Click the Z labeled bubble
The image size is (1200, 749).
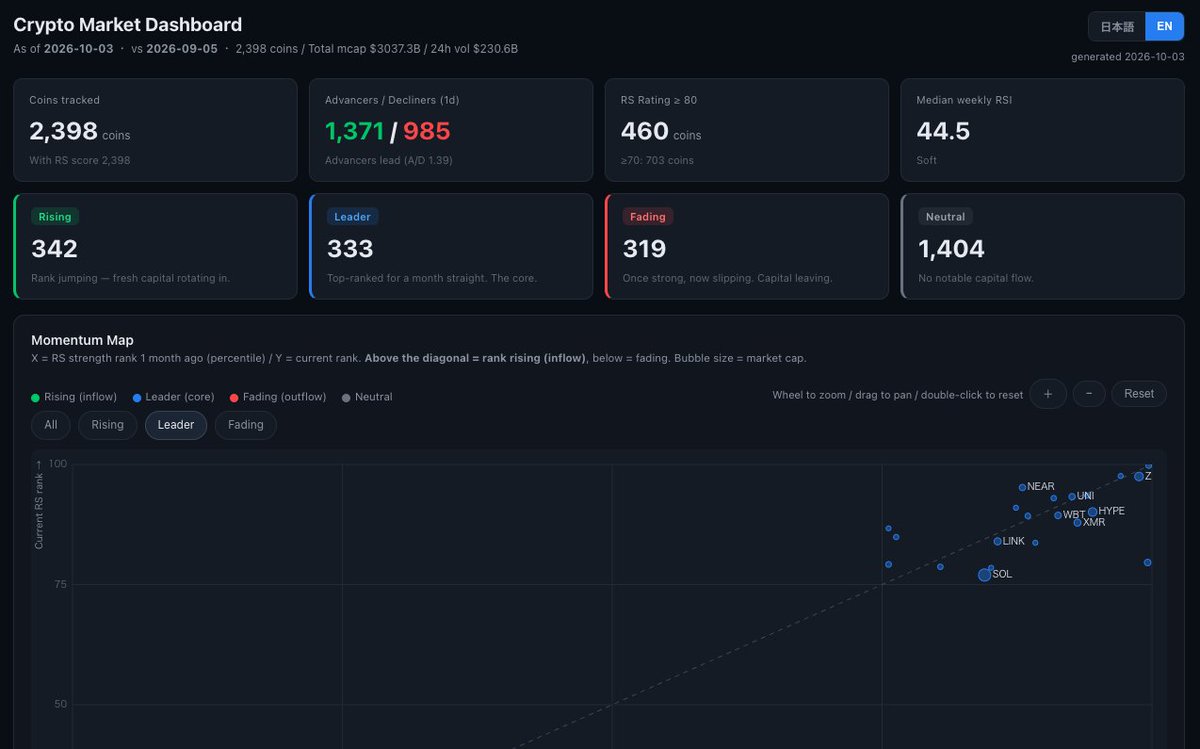click(1139, 476)
